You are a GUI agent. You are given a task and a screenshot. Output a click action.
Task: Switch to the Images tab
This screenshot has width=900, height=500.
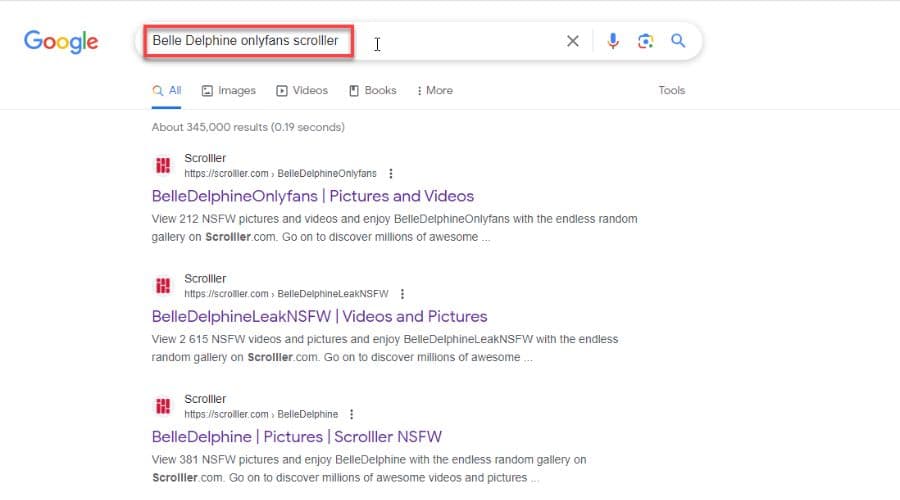pyautogui.click(x=228, y=91)
